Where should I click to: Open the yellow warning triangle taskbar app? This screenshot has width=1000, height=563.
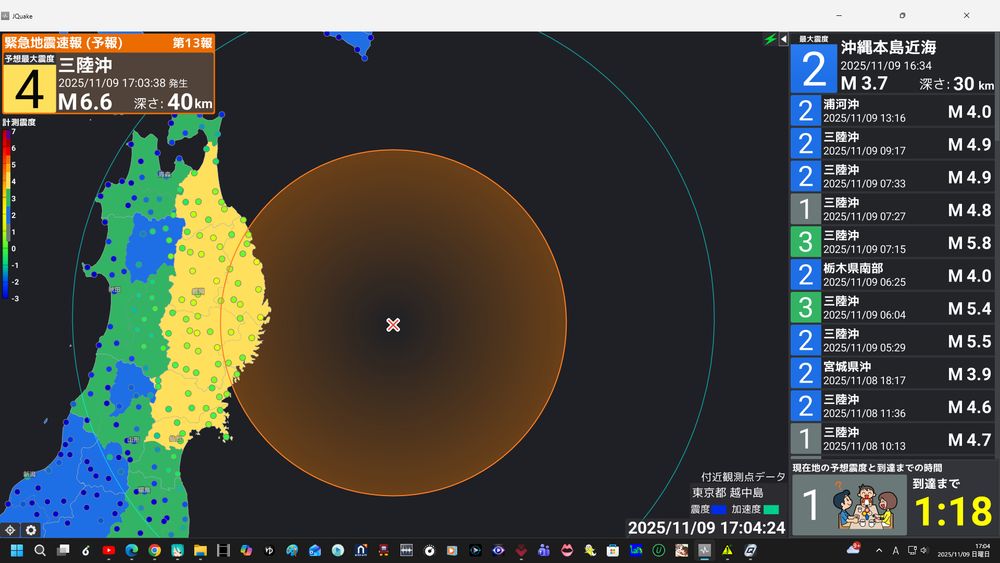[728, 550]
